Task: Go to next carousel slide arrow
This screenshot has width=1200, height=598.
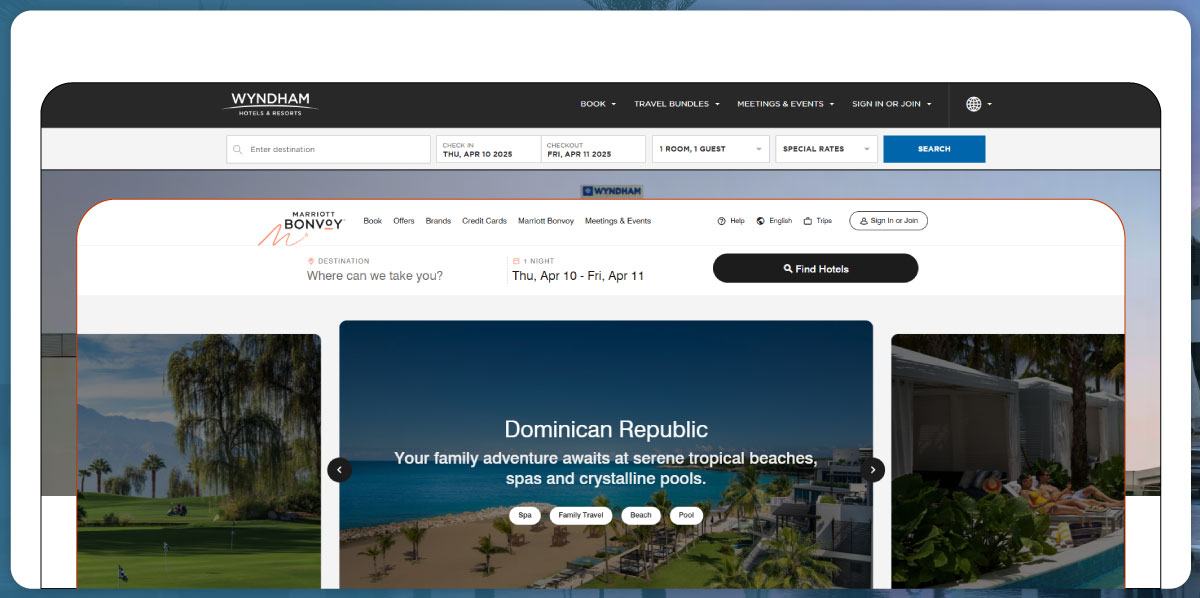Action: point(873,469)
